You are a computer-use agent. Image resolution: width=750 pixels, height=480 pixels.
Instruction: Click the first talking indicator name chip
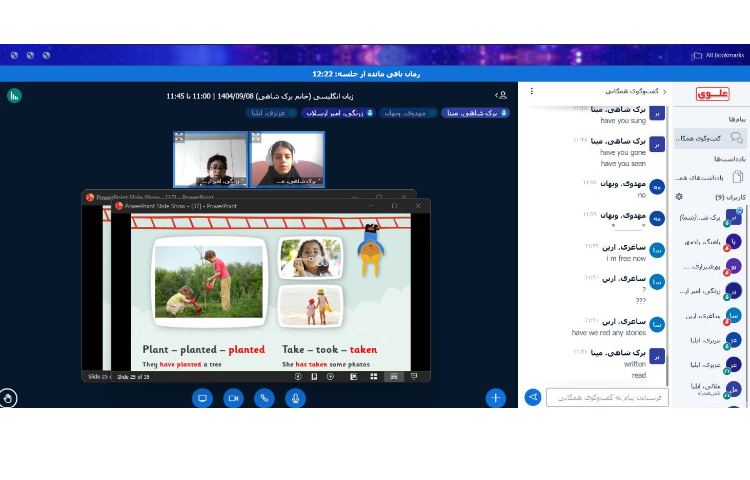click(x=476, y=113)
